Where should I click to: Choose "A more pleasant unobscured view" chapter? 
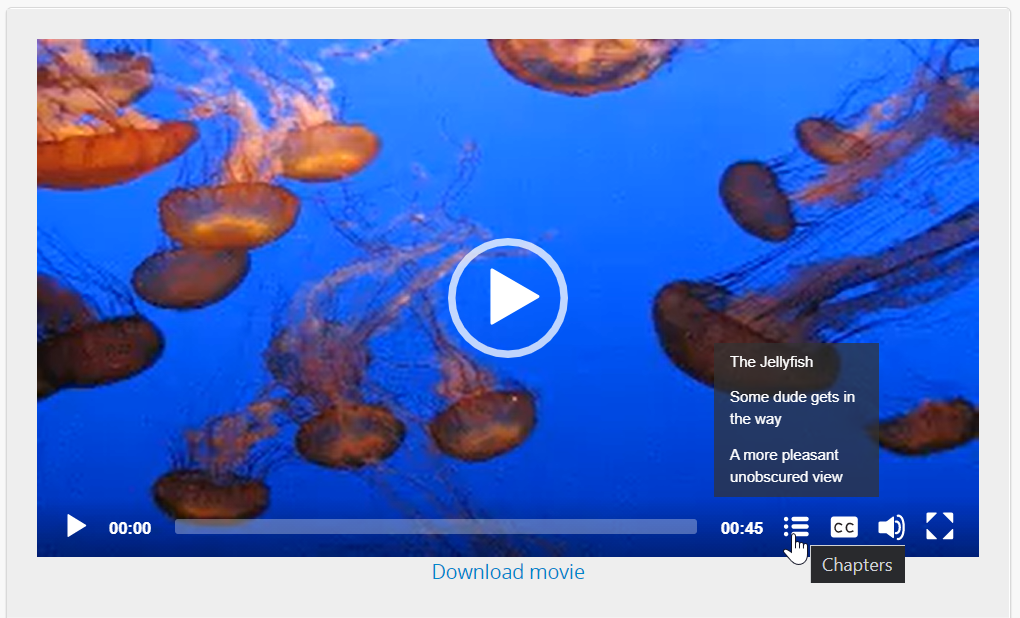coord(786,466)
